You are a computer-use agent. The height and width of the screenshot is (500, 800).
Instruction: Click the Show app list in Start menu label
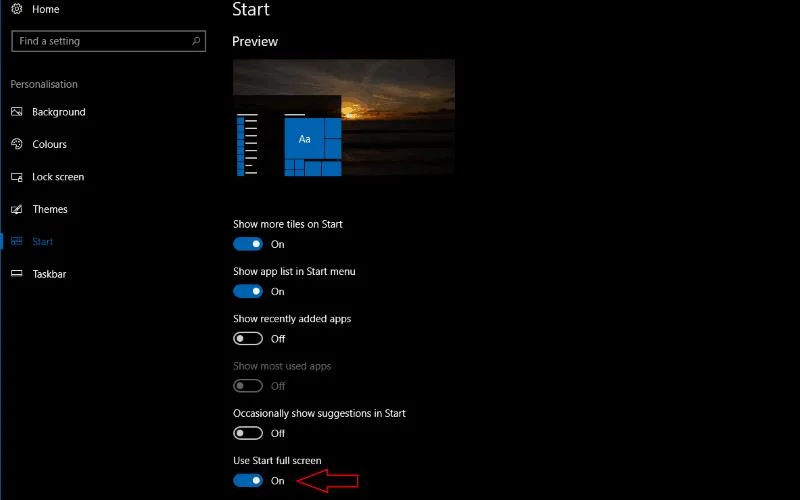coord(294,271)
